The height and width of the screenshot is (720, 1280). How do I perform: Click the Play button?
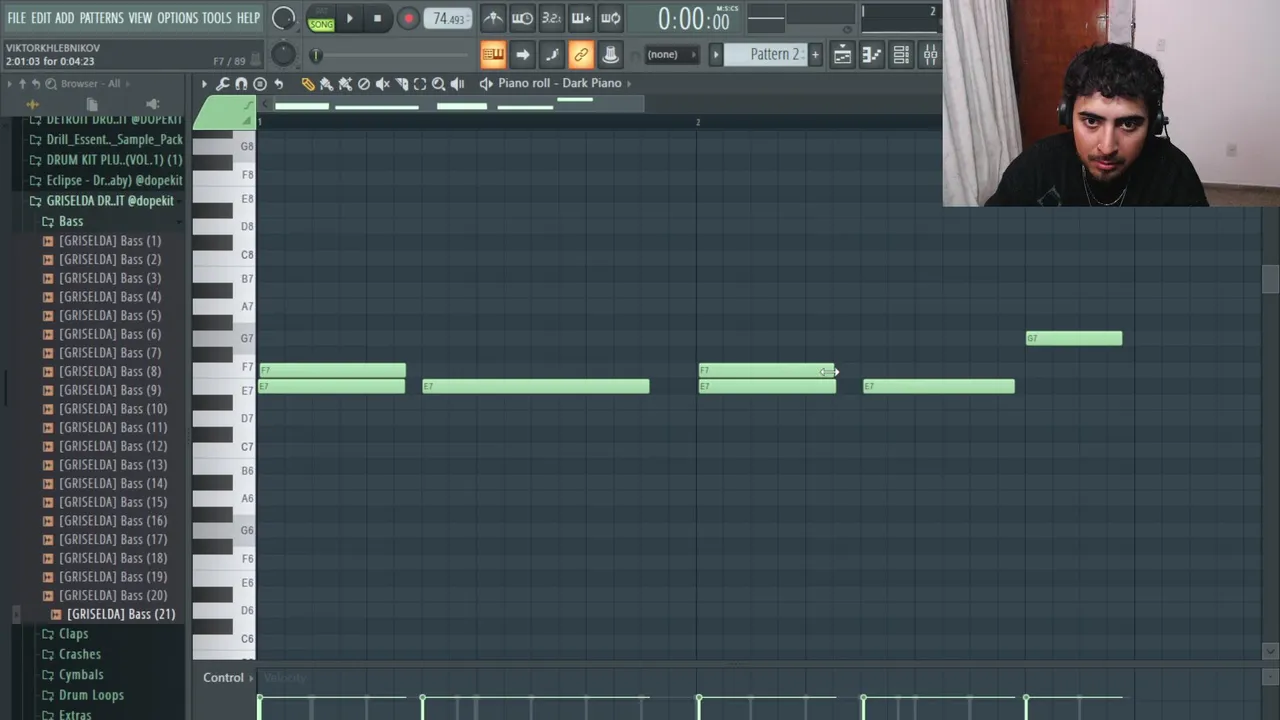click(x=349, y=18)
